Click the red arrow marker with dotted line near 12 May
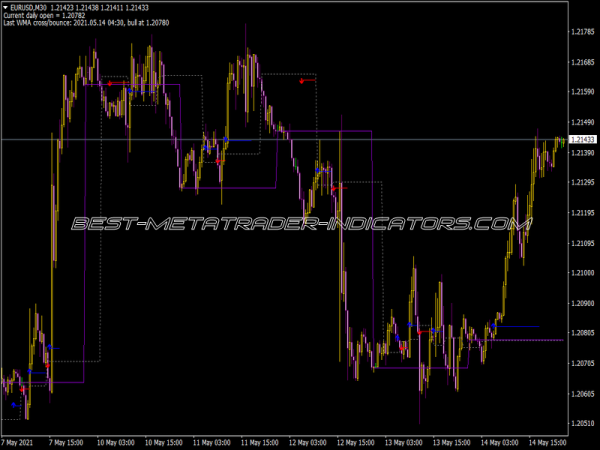This screenshot has height=450, width=600. [303, 81]
